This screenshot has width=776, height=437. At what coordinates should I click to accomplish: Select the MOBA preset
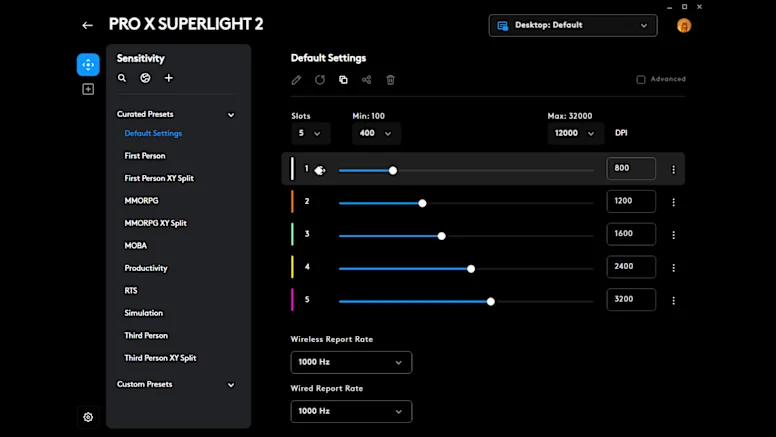click(135, 245)
